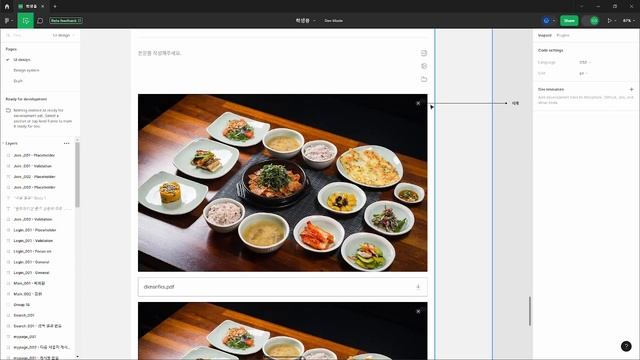
Task: Add a dev resource with the plus icon
Action: 631,89
